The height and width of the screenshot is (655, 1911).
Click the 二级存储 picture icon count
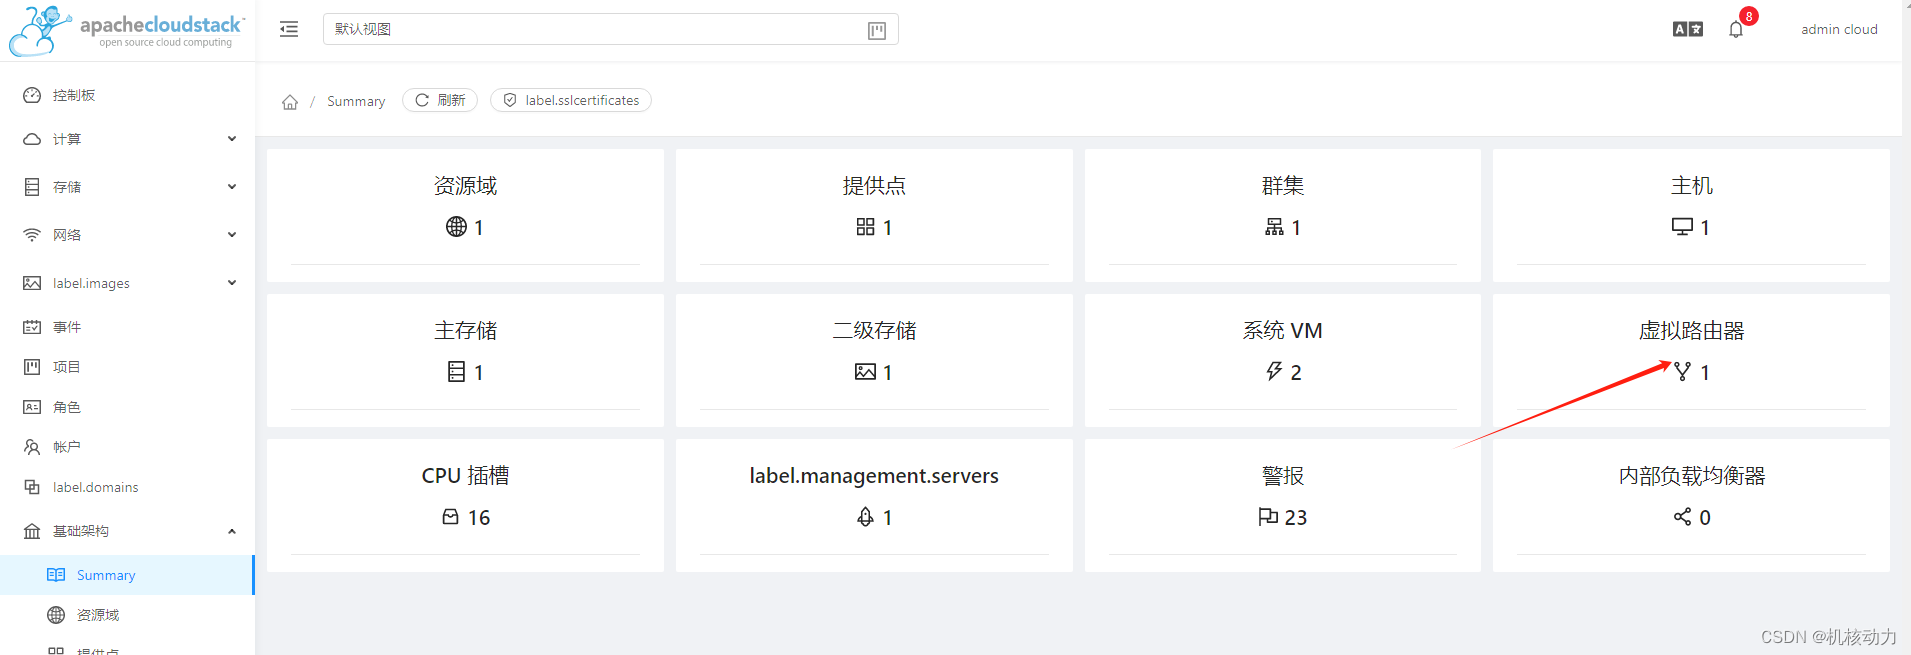click(865, 372)
